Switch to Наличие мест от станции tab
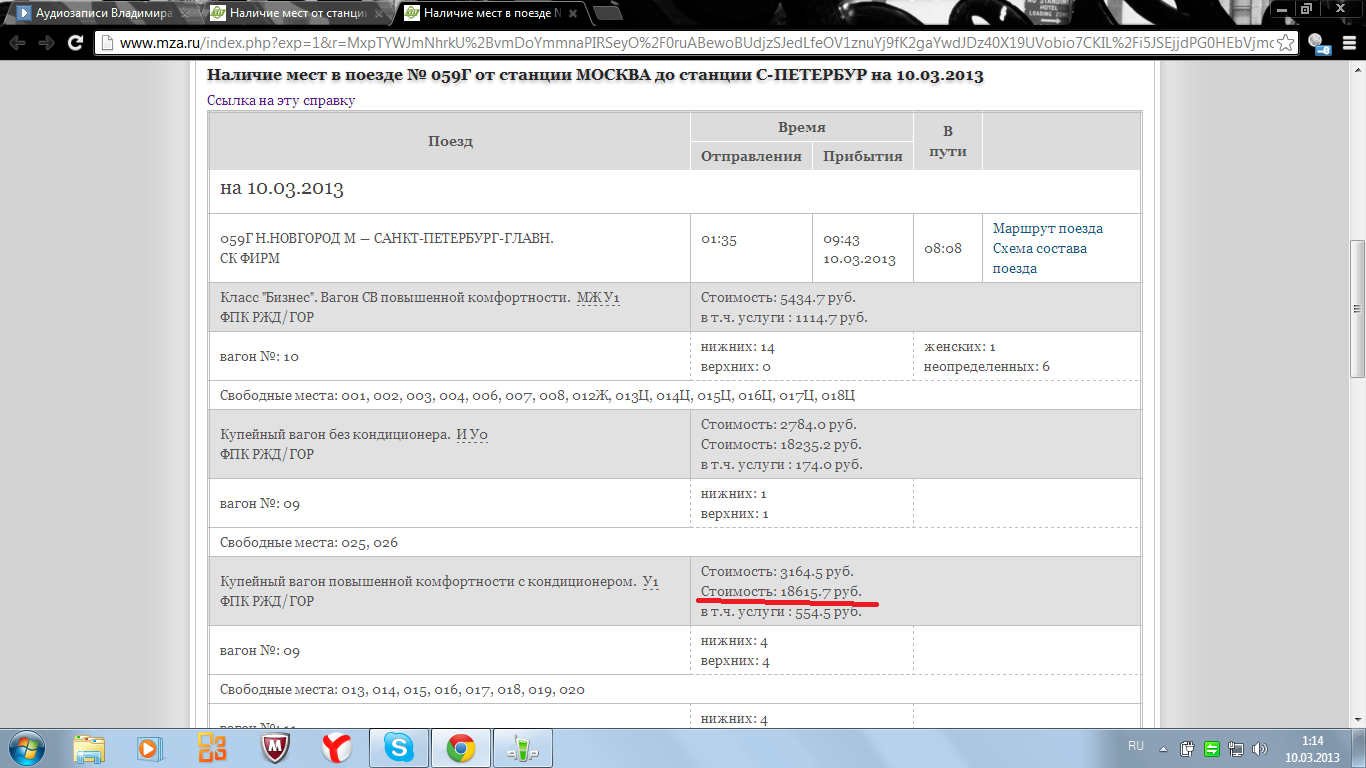This screenshot has width=1366, height=768. (292, 13)
